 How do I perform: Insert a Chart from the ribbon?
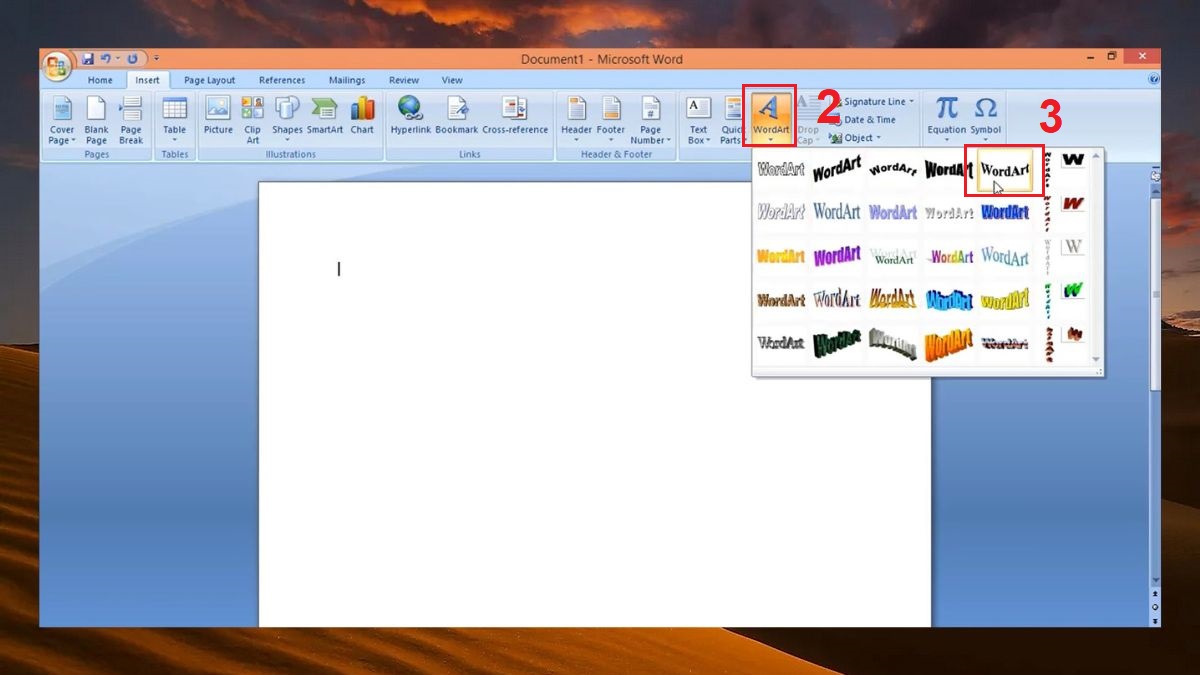(362, 116)
